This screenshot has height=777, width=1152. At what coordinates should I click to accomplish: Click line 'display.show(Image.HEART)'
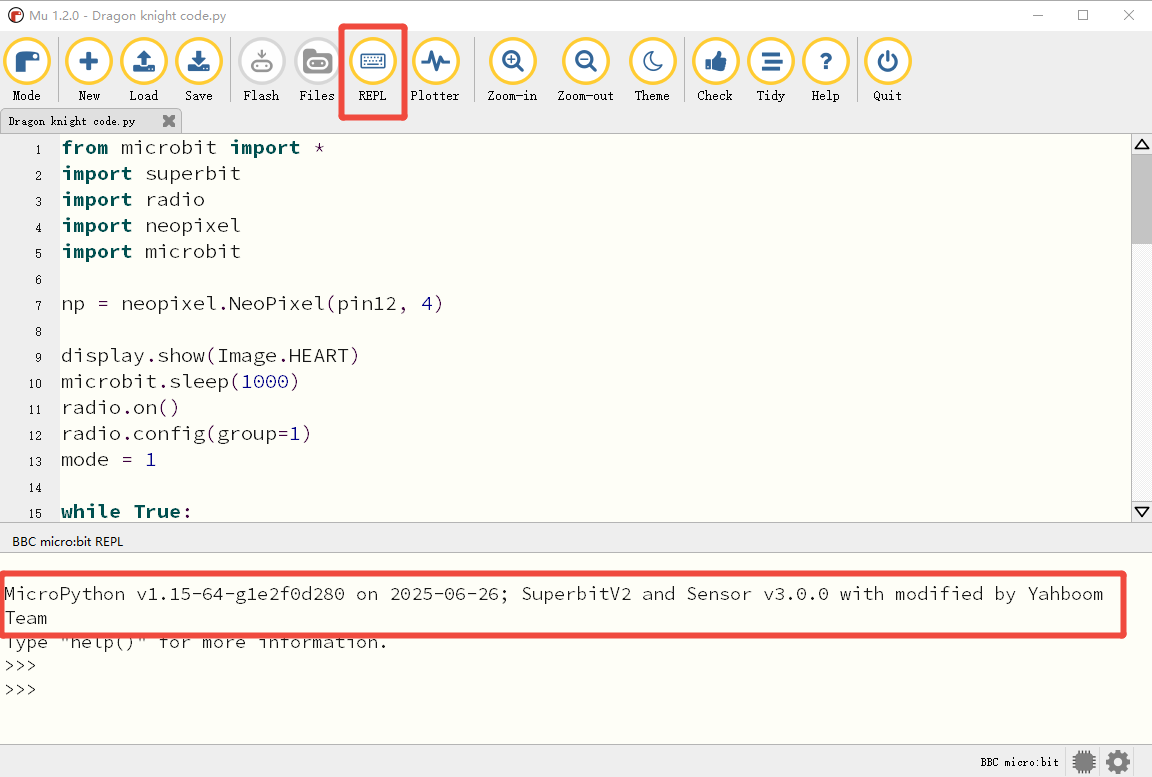pos(210,356)
